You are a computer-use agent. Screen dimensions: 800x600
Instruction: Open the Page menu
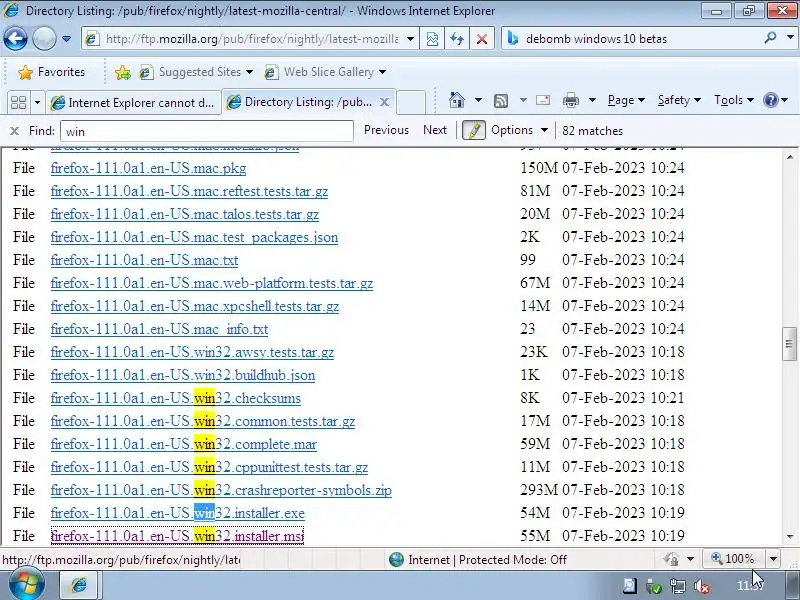[x=626, y=100]
